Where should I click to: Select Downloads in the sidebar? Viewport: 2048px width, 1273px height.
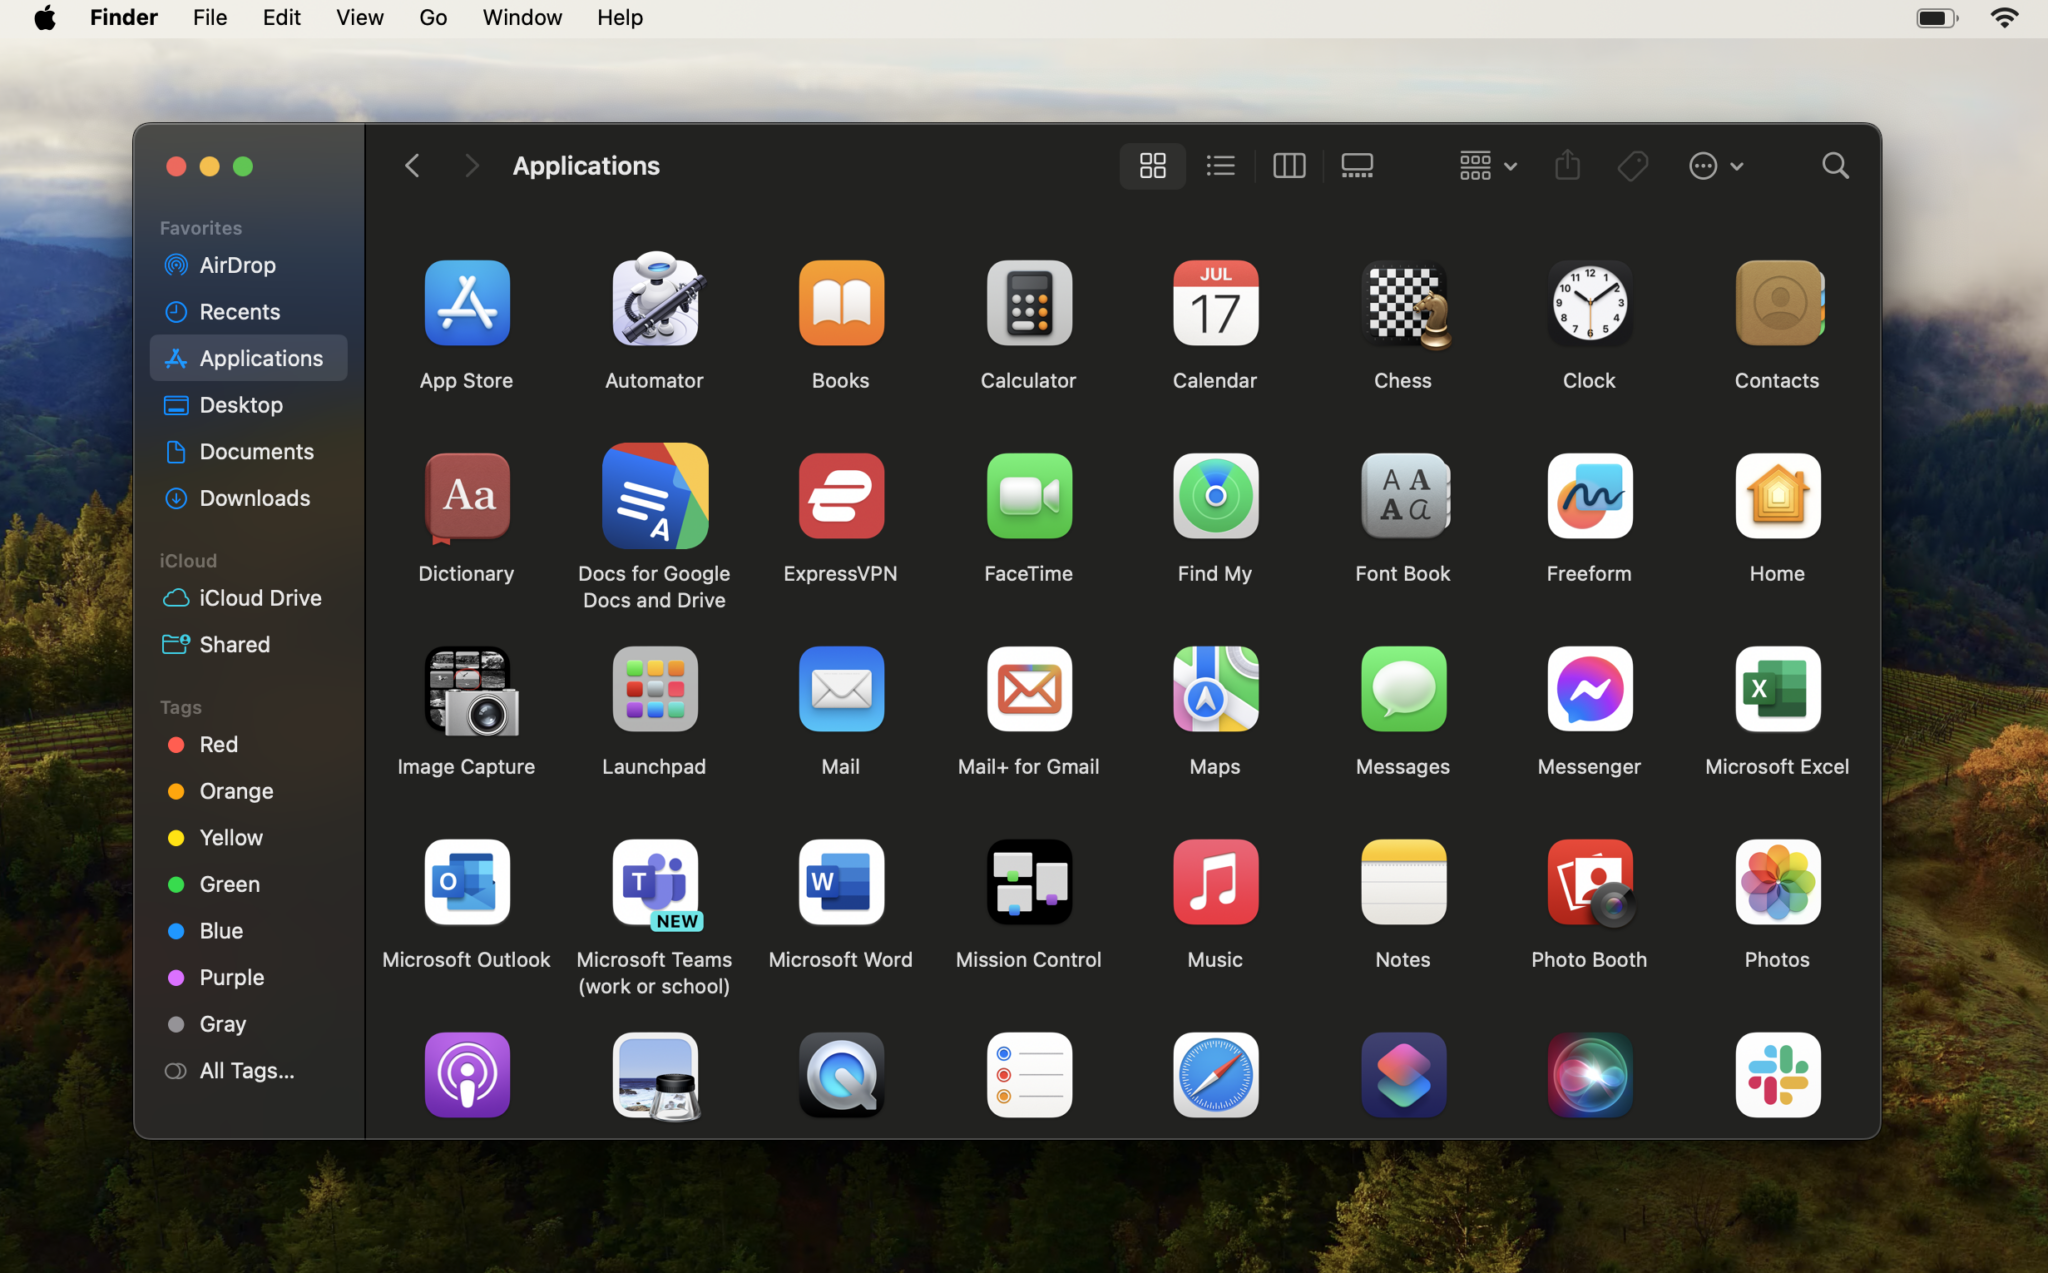(255, 497)
